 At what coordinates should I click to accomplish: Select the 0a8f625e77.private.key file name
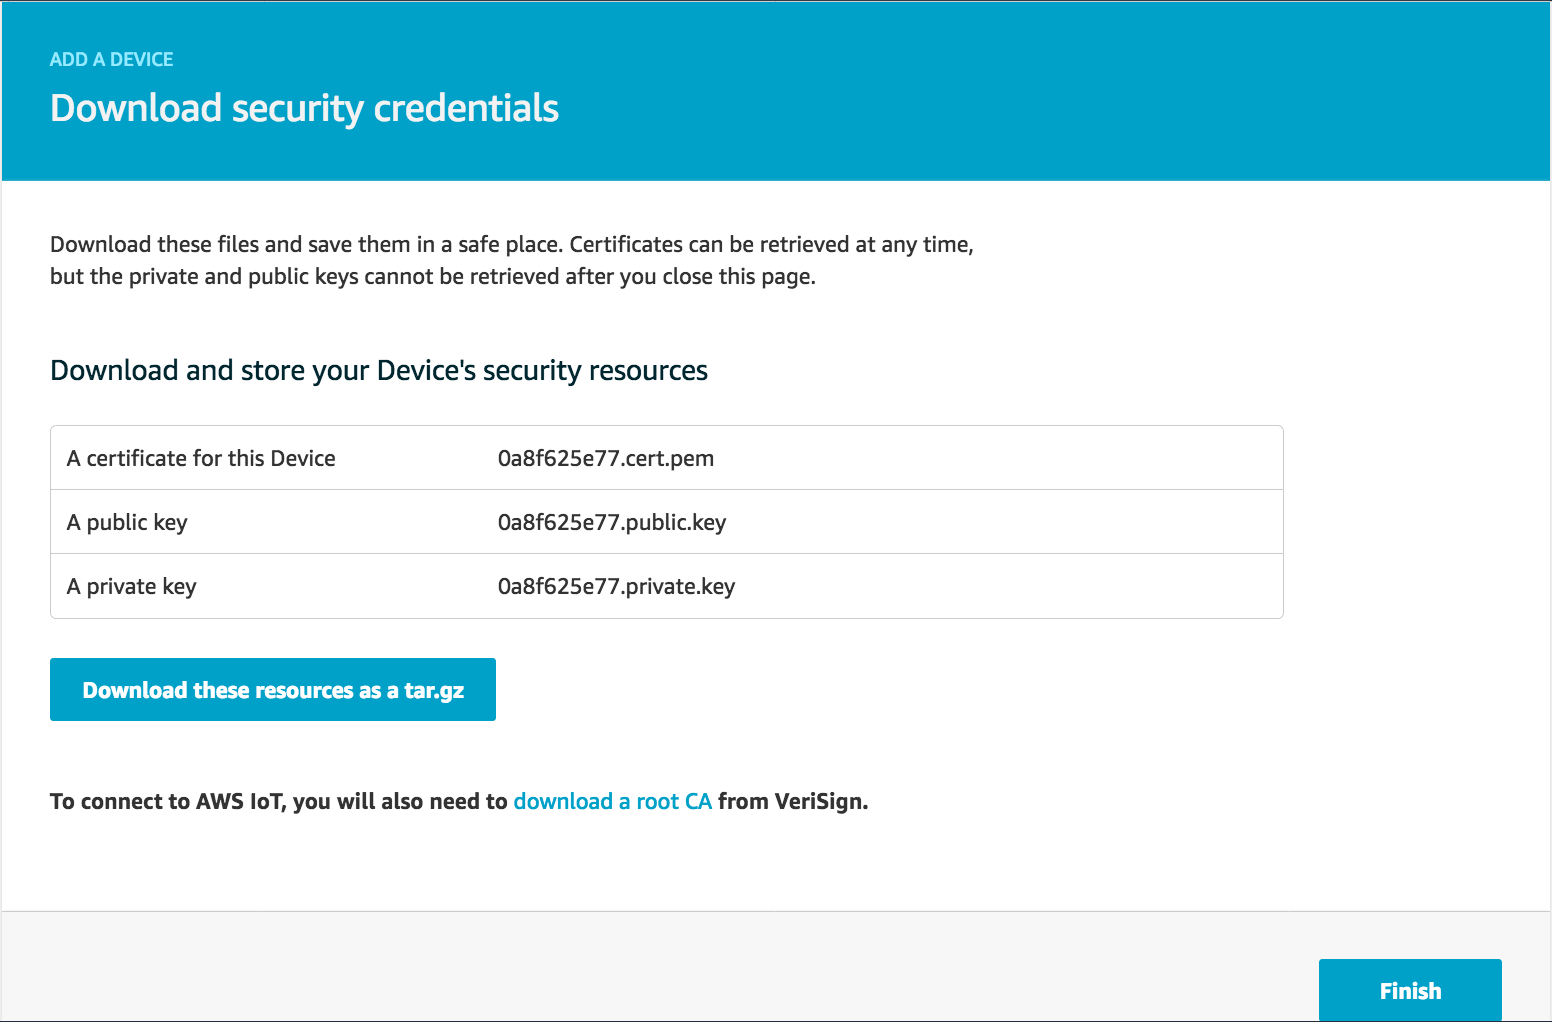[616, 586]
